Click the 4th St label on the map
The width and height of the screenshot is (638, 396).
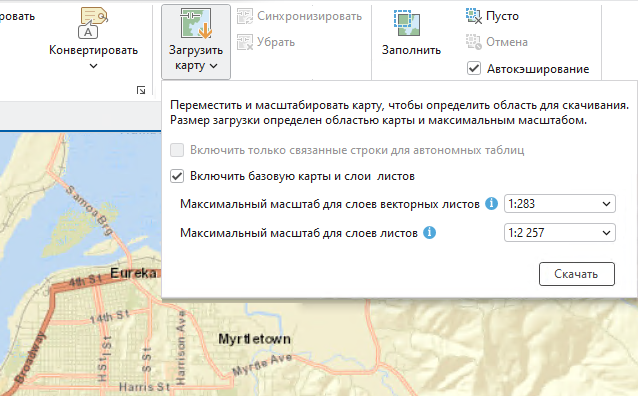click(85, 281)
